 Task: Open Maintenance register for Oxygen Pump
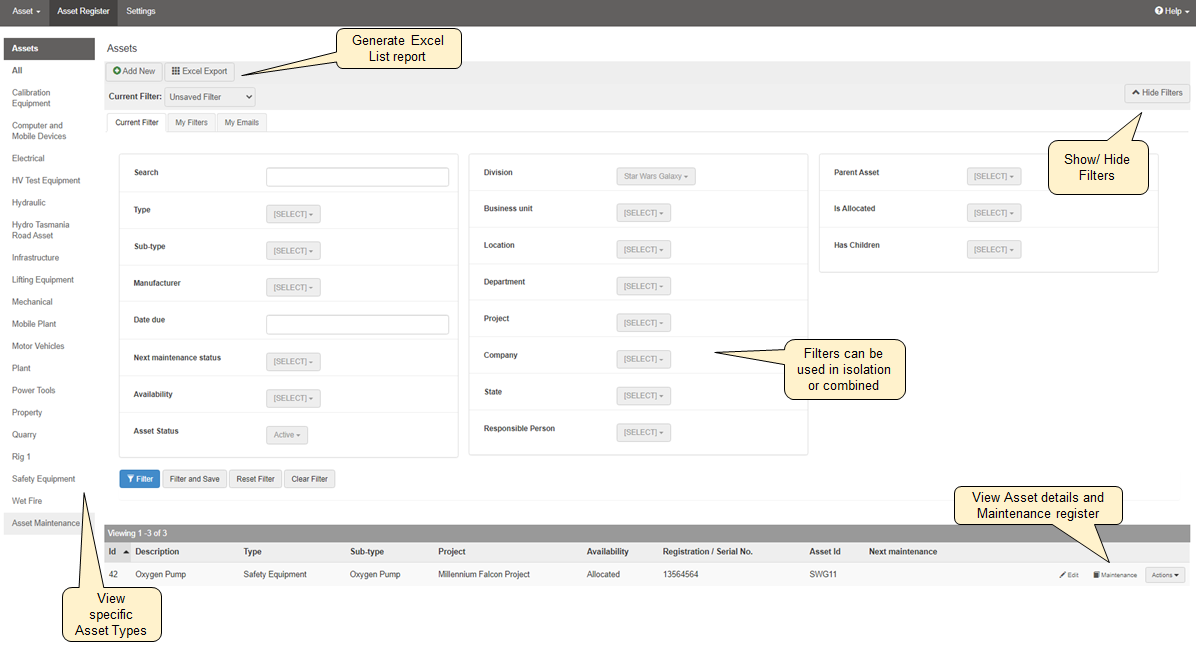click(x=1114, y=575)
